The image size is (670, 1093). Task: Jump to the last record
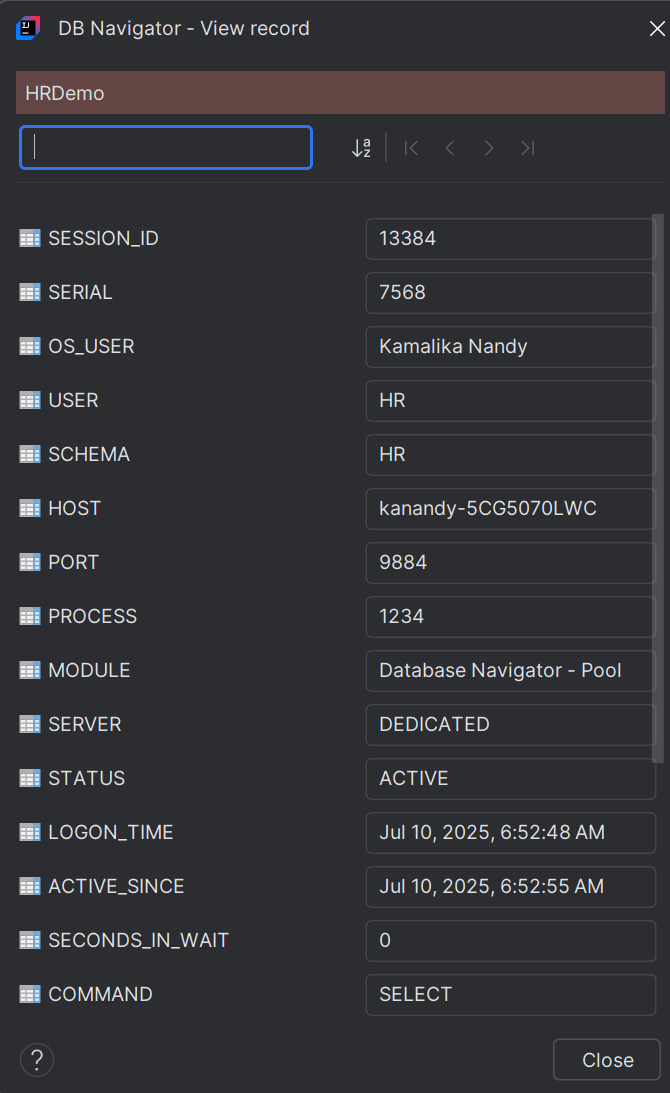coord(528,148)
